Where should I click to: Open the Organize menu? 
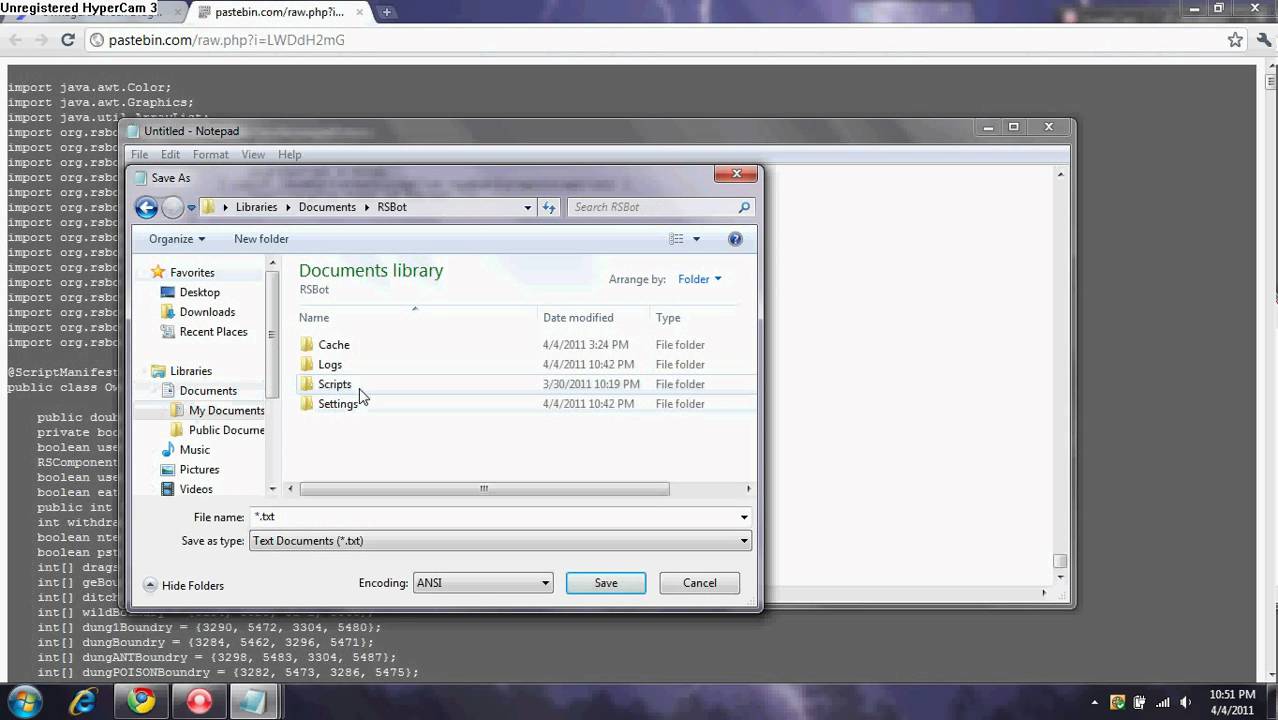coord(177,239)
